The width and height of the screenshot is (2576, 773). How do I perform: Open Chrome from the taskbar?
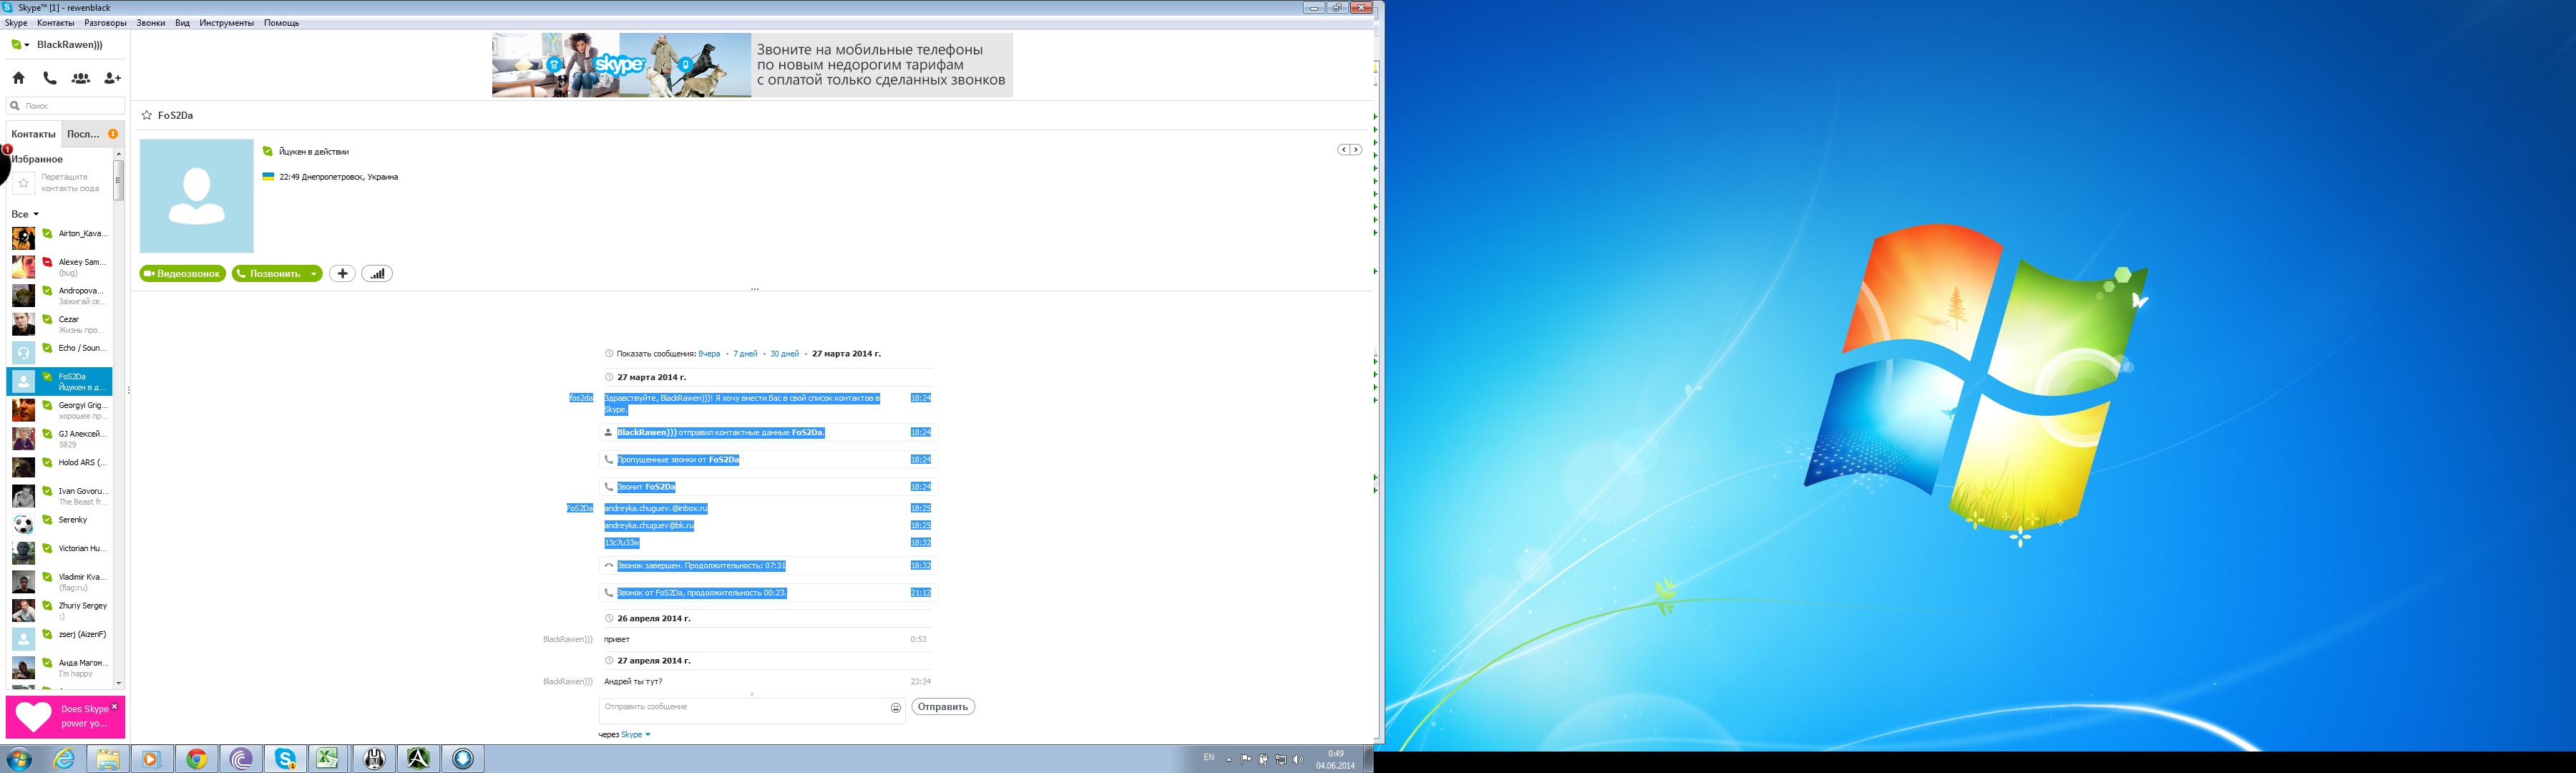coord(197,759)
